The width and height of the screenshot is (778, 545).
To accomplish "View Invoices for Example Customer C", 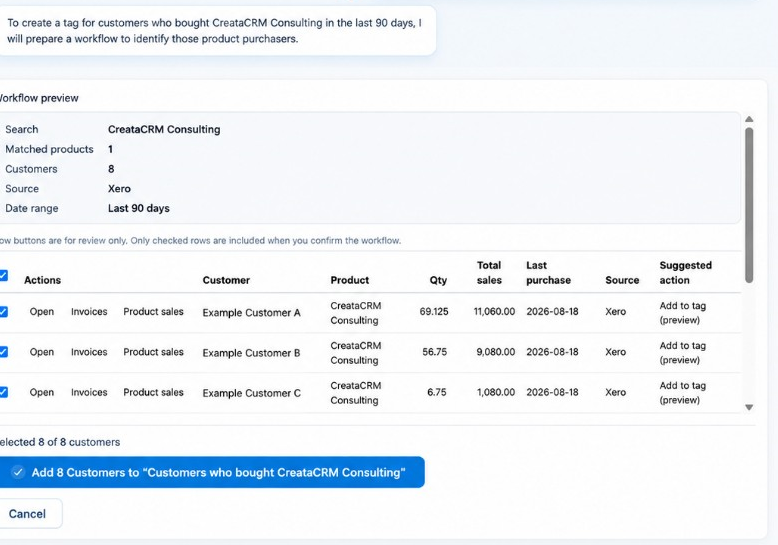I will 89,392.
